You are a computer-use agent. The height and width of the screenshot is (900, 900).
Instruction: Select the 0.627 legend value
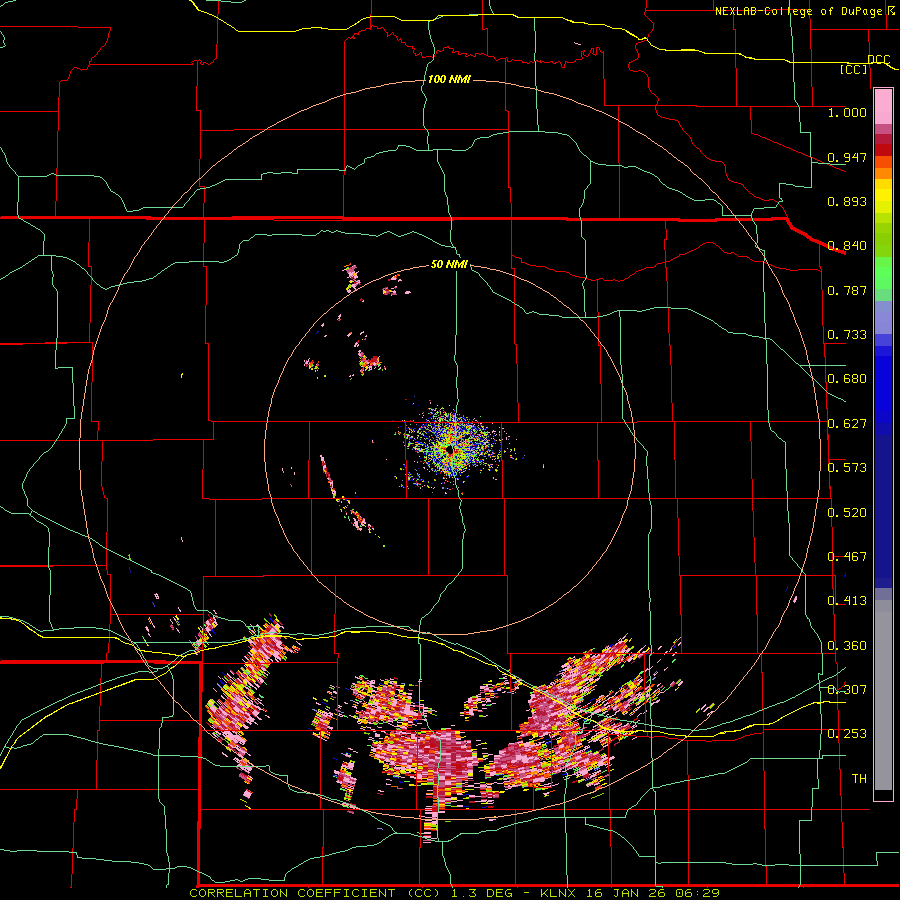pyautogui.click(x=847, y=424)
